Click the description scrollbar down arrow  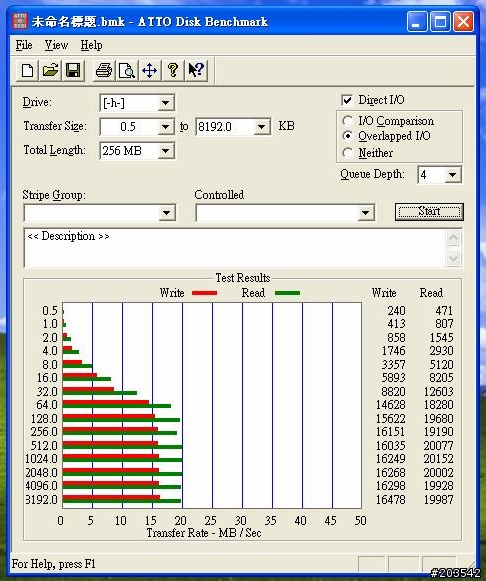pos(453,258)
